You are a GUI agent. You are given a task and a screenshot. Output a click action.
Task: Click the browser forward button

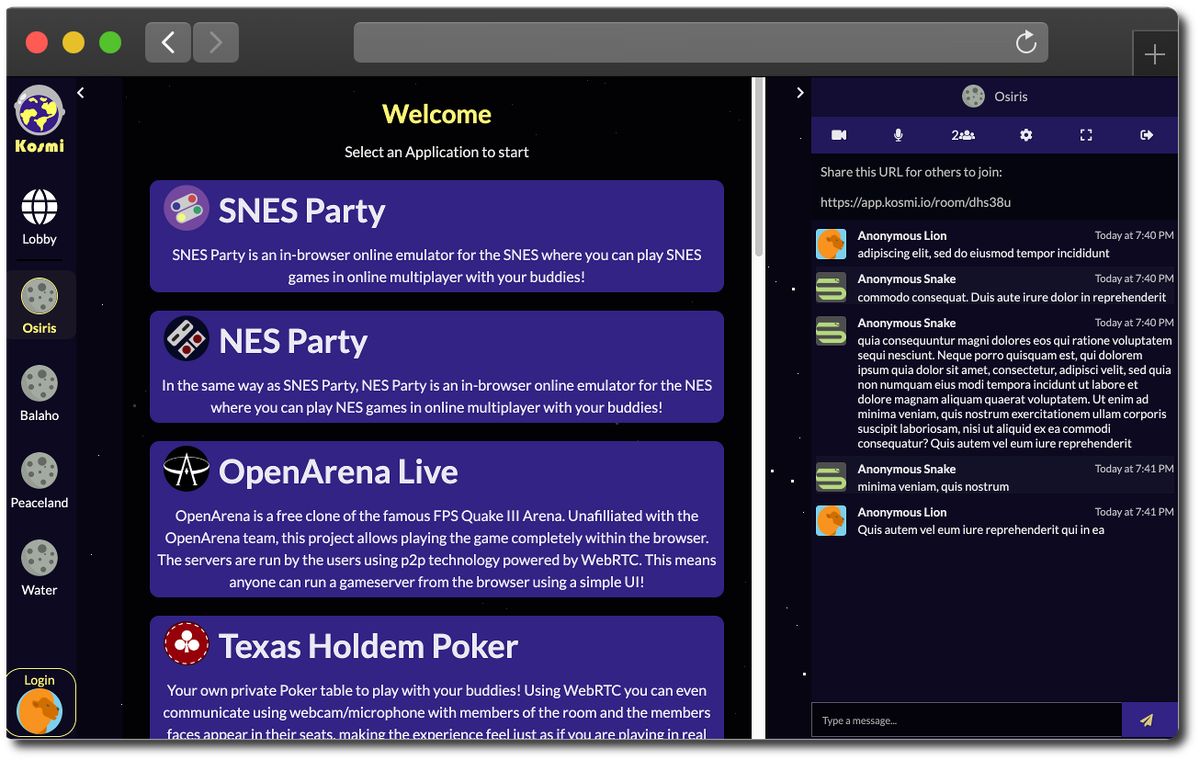tap(215, 42)
